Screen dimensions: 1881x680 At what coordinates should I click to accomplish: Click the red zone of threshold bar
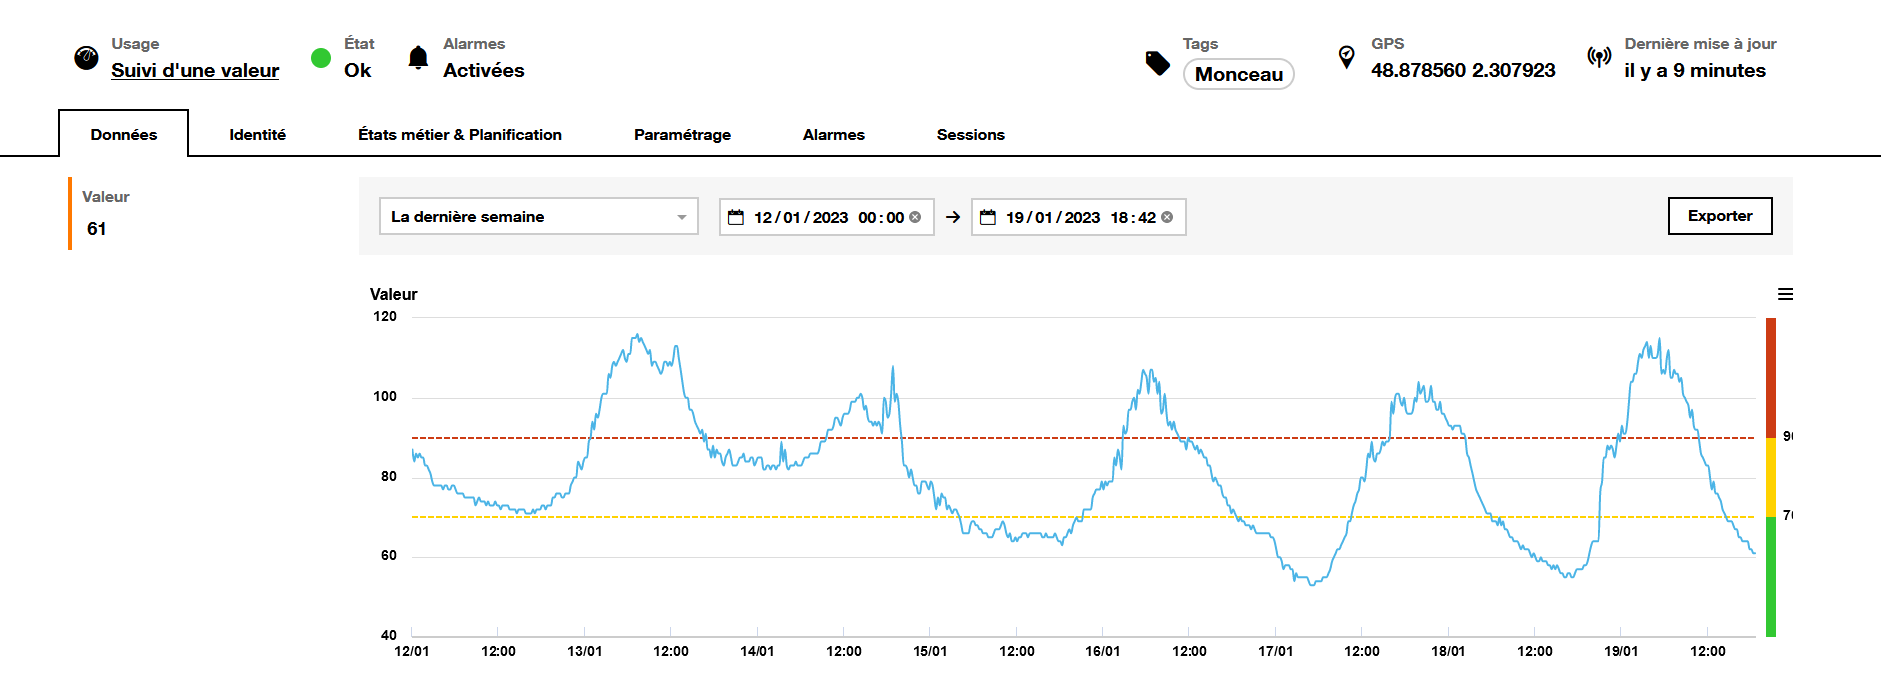coord(1770,377)
